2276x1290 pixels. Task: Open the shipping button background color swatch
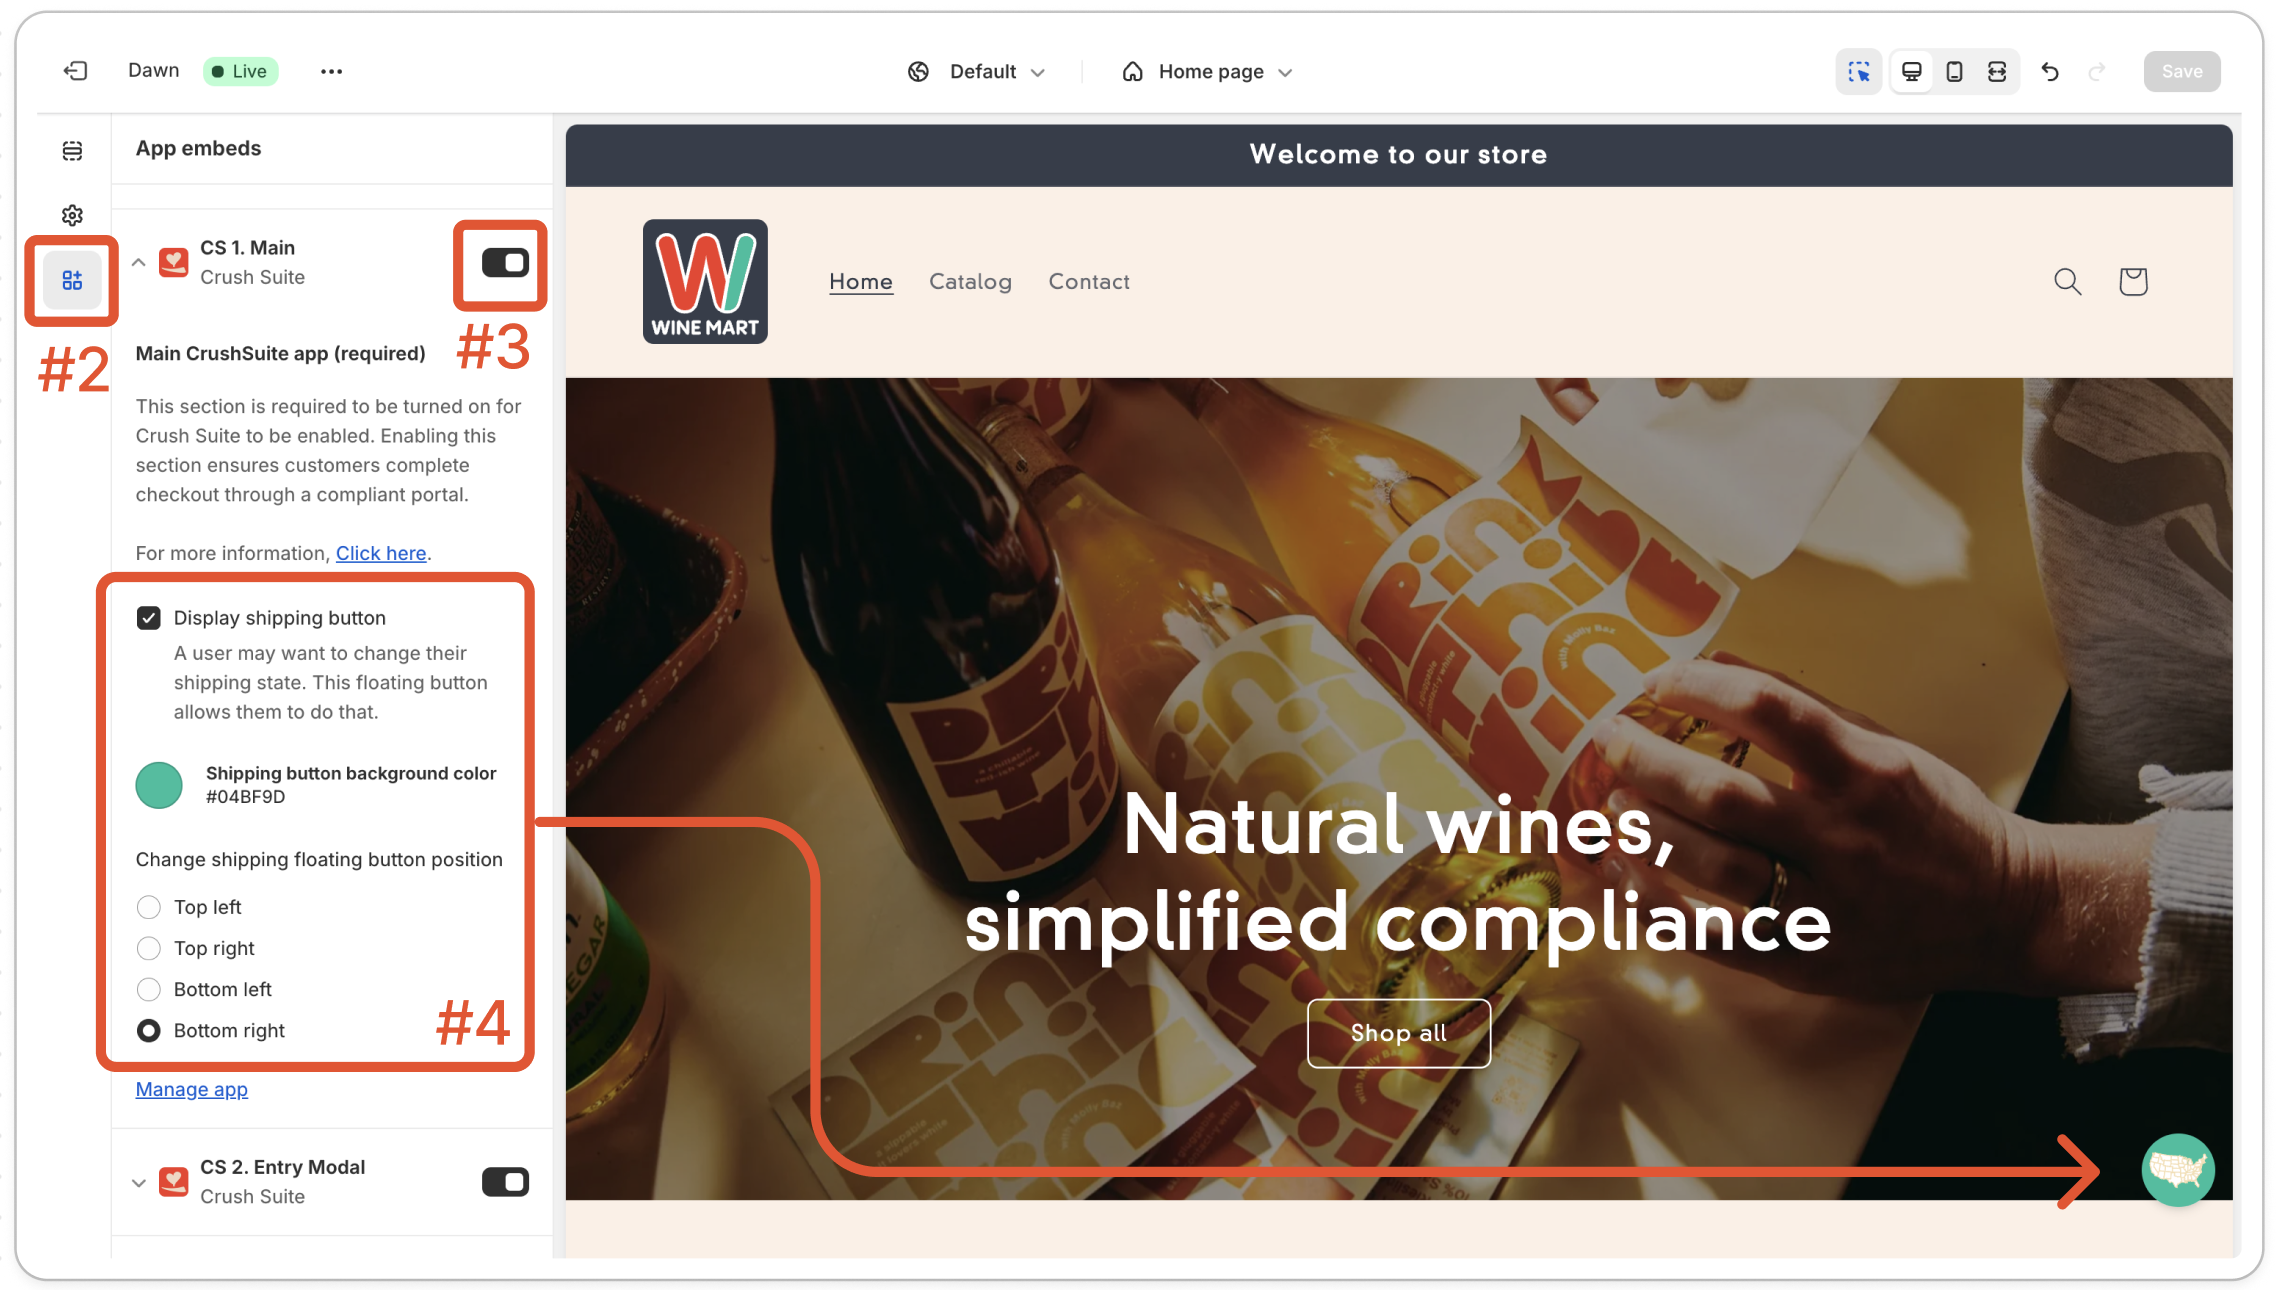(x=159, y=785)
